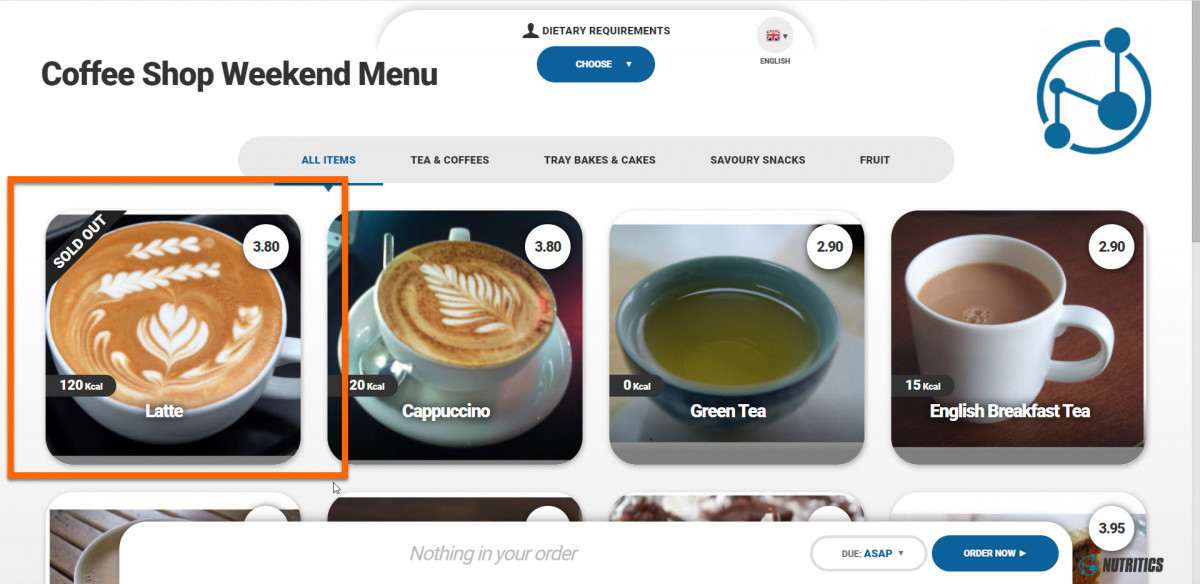Open the Cappuccino item card
Image resolution: width=1200 pixels, height=584 pixels.
[x=455, y=337]
